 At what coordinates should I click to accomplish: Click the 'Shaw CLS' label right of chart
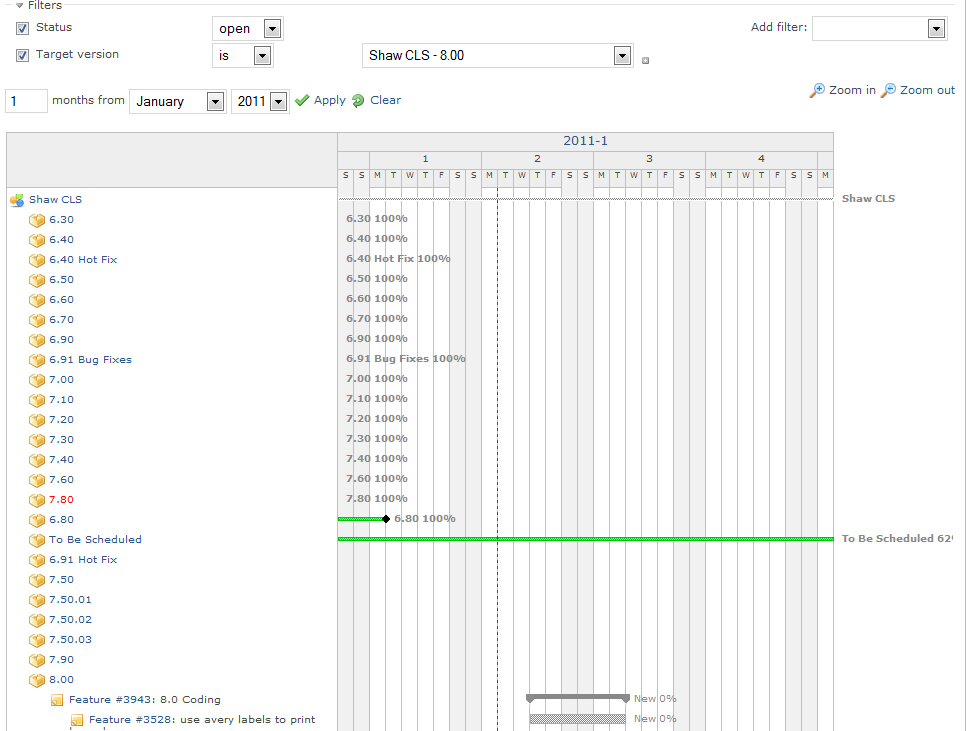click(x=869, y=199)
